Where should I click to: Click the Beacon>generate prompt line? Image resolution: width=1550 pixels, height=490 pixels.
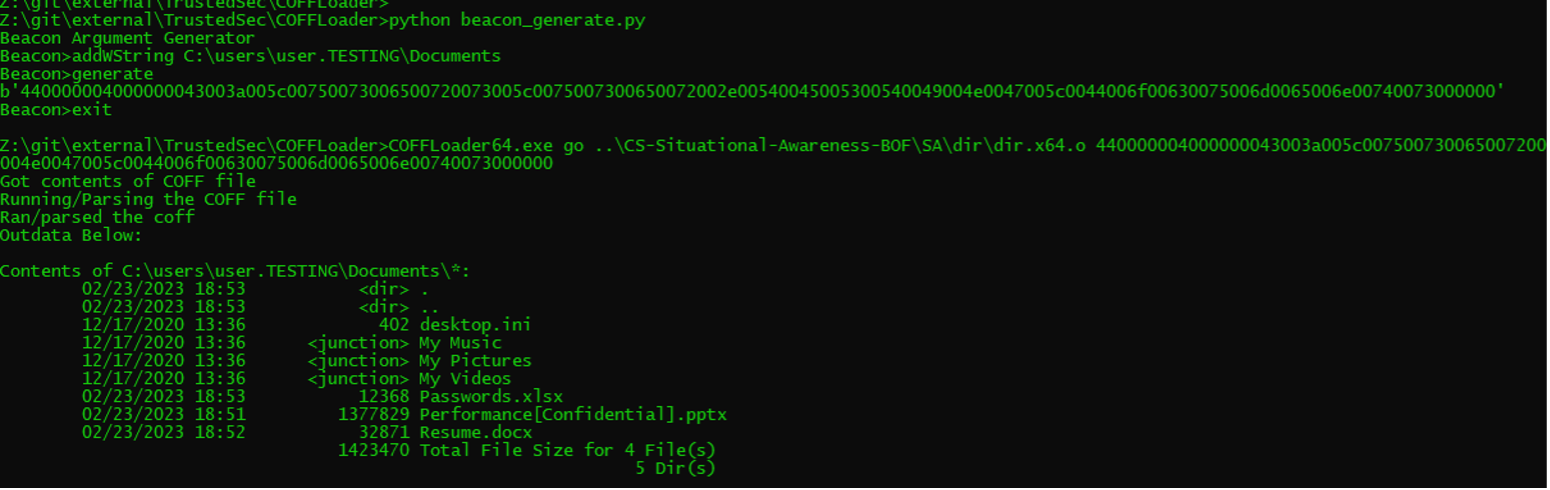(77, 74)
